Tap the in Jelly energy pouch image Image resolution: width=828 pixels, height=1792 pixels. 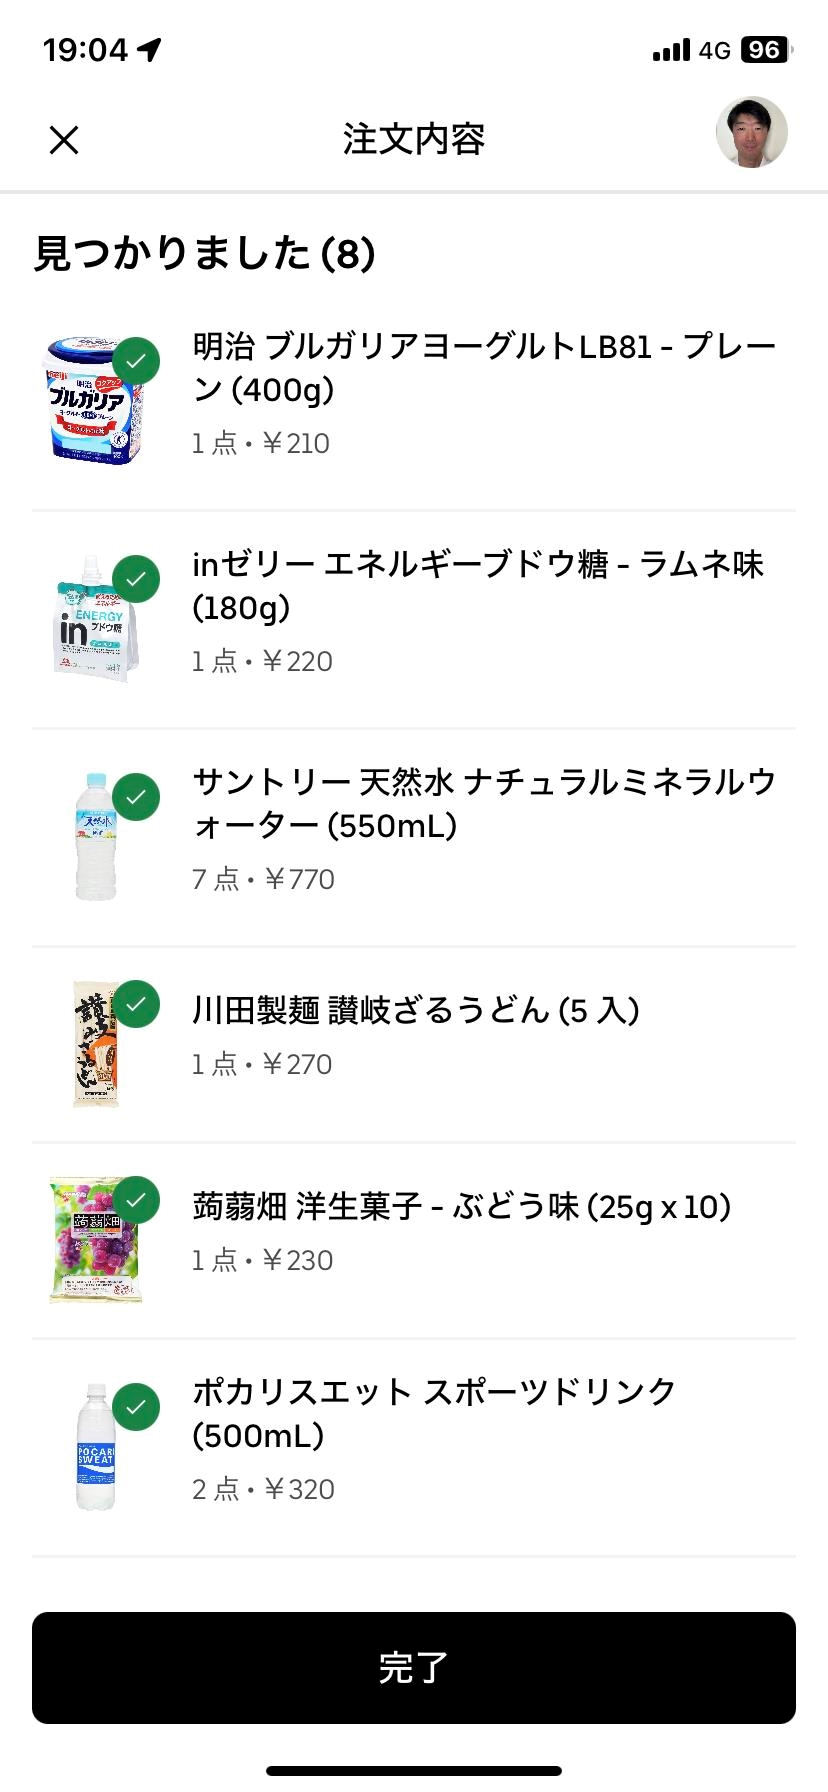point(92,622)
